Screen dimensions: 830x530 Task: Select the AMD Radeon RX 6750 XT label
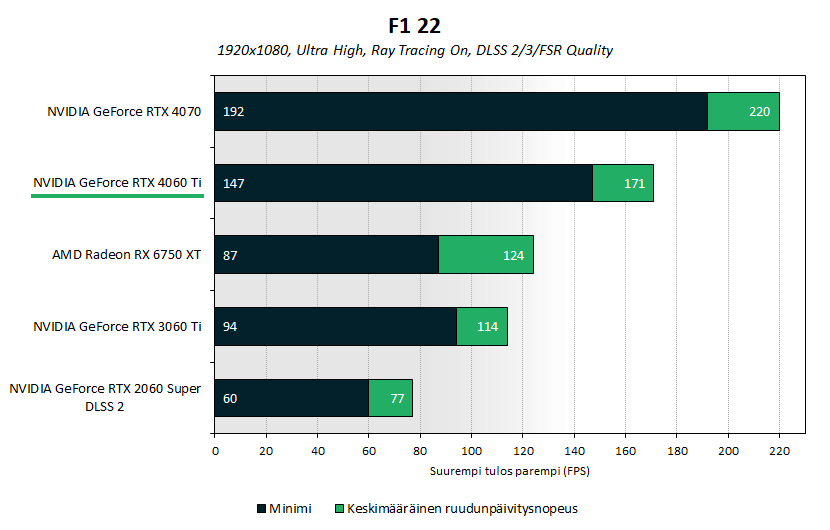127,255
